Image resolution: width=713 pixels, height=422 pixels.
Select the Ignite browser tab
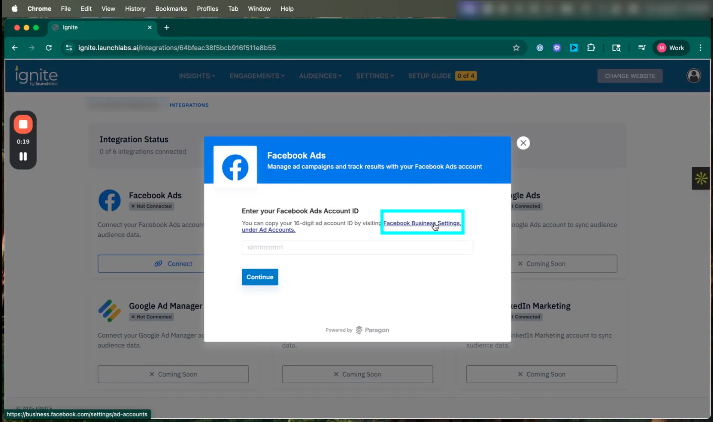[x=102, y=28]
